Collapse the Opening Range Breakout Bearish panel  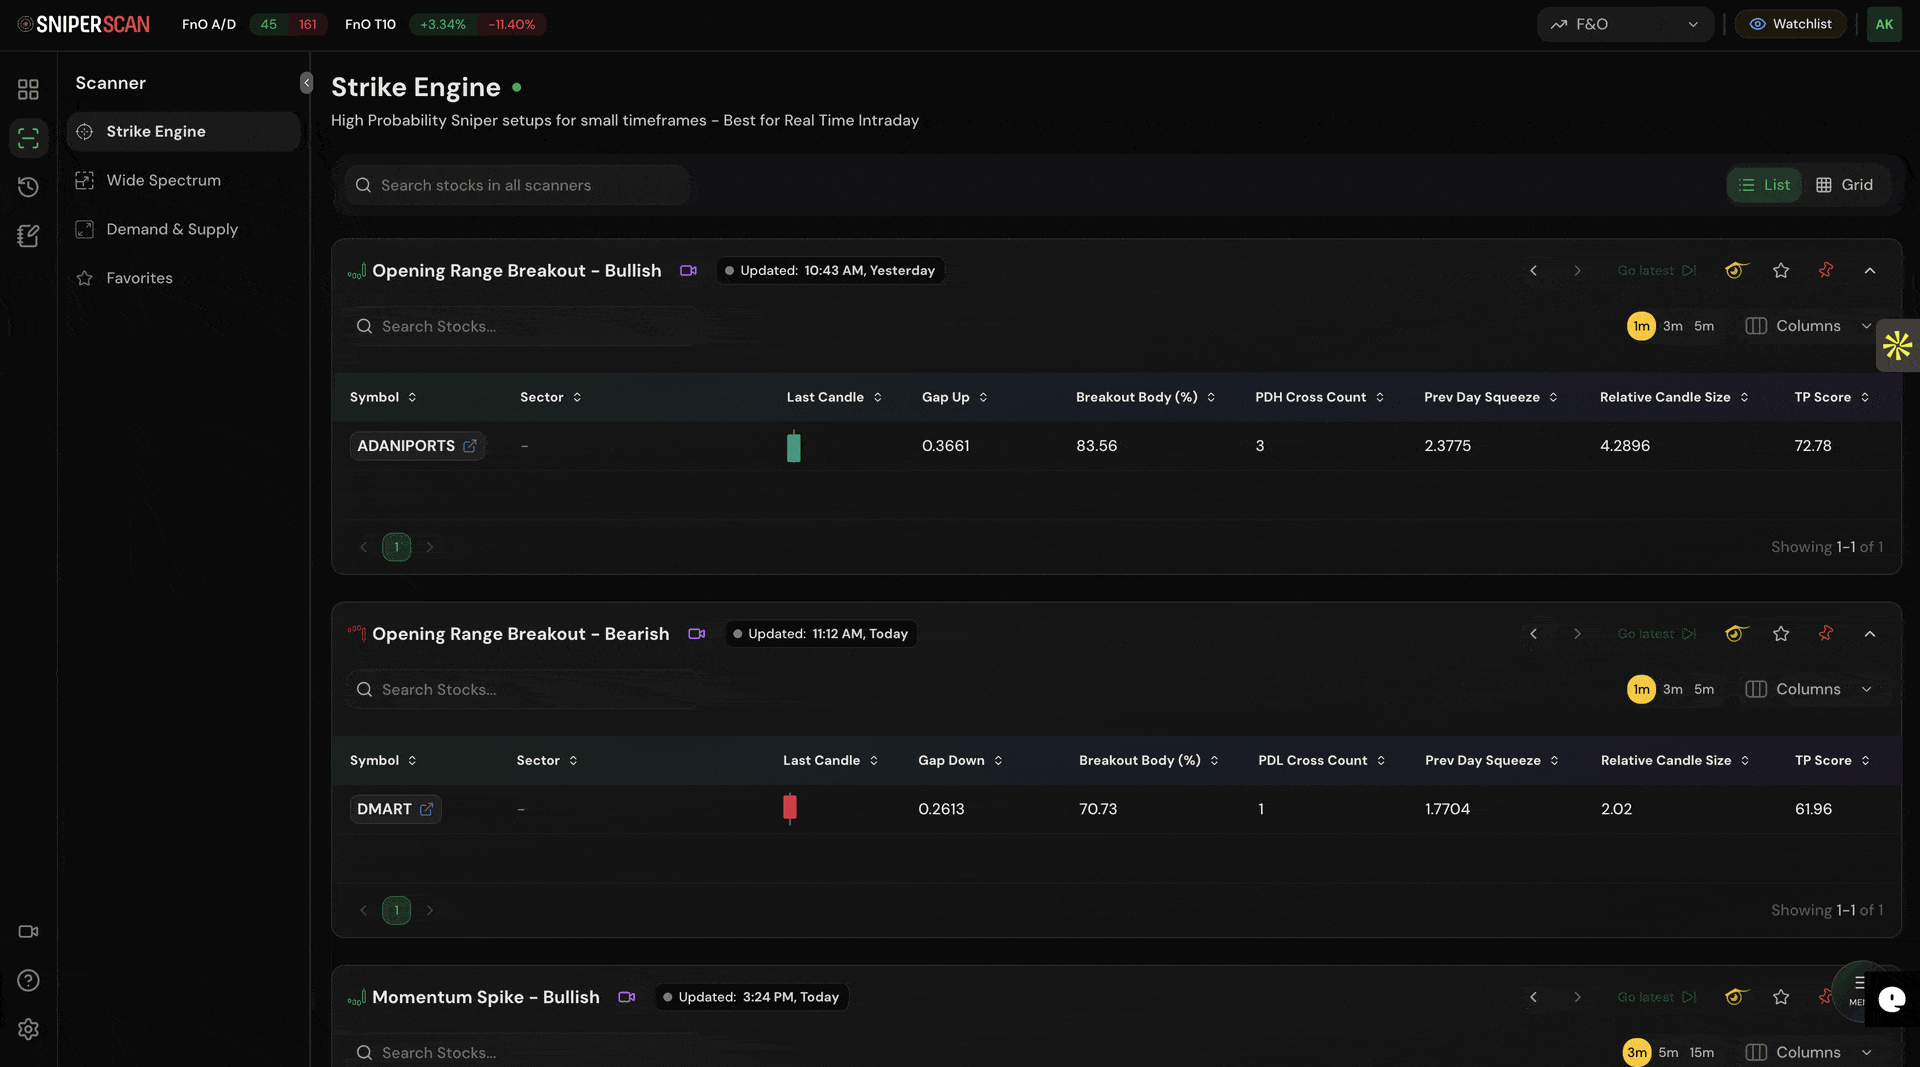(x=1870, y=634)
